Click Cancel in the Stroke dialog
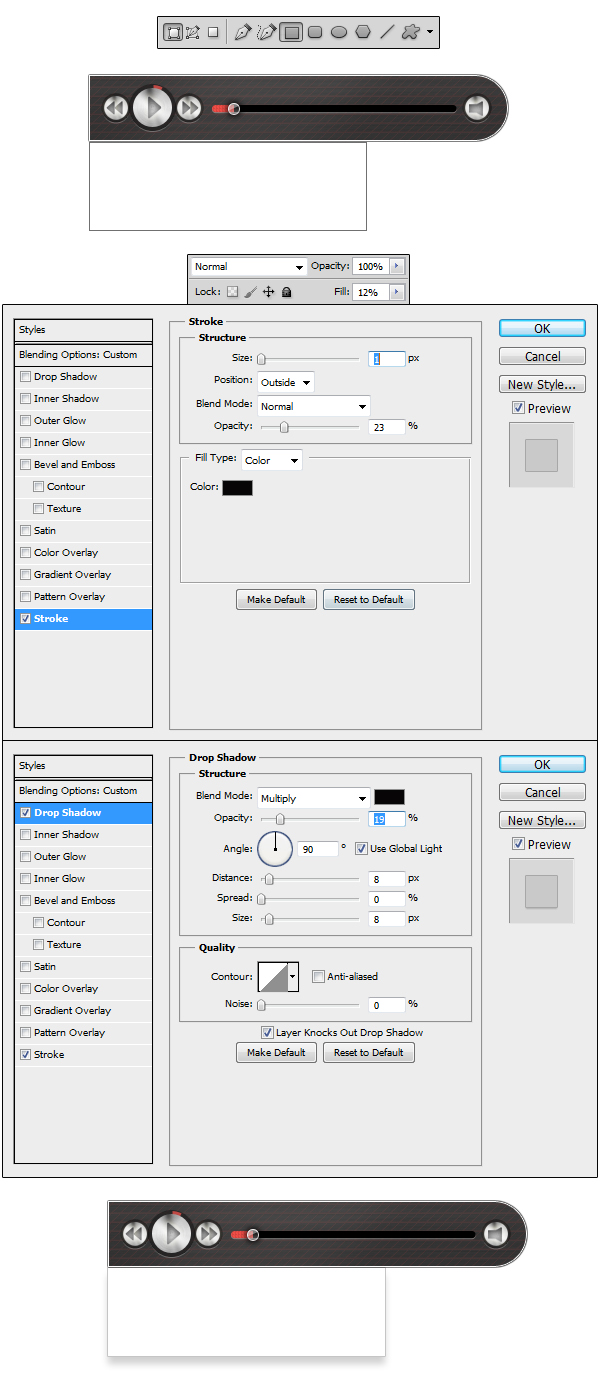600x1391 pixels. pos(542,356)
